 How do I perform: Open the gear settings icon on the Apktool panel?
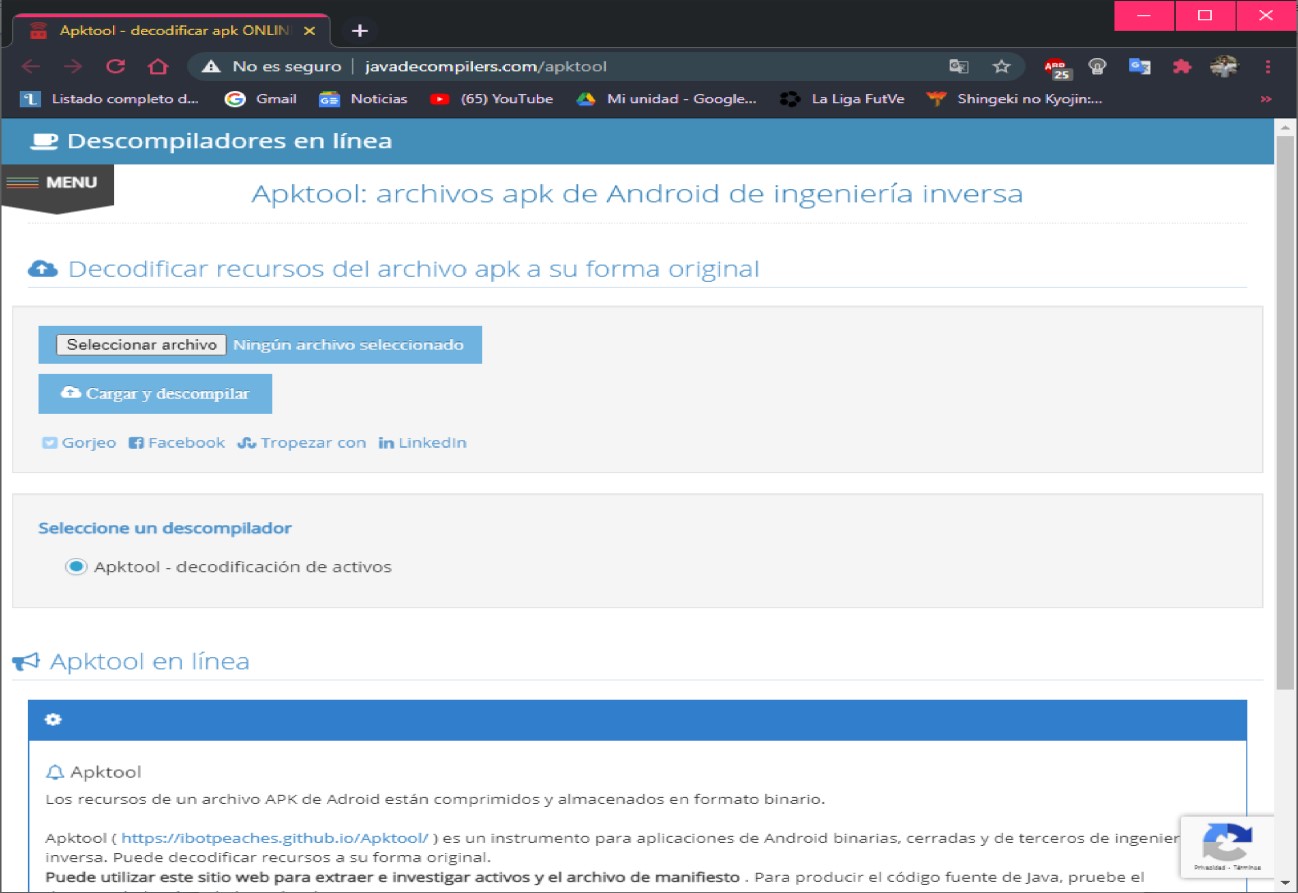[53, 719]
